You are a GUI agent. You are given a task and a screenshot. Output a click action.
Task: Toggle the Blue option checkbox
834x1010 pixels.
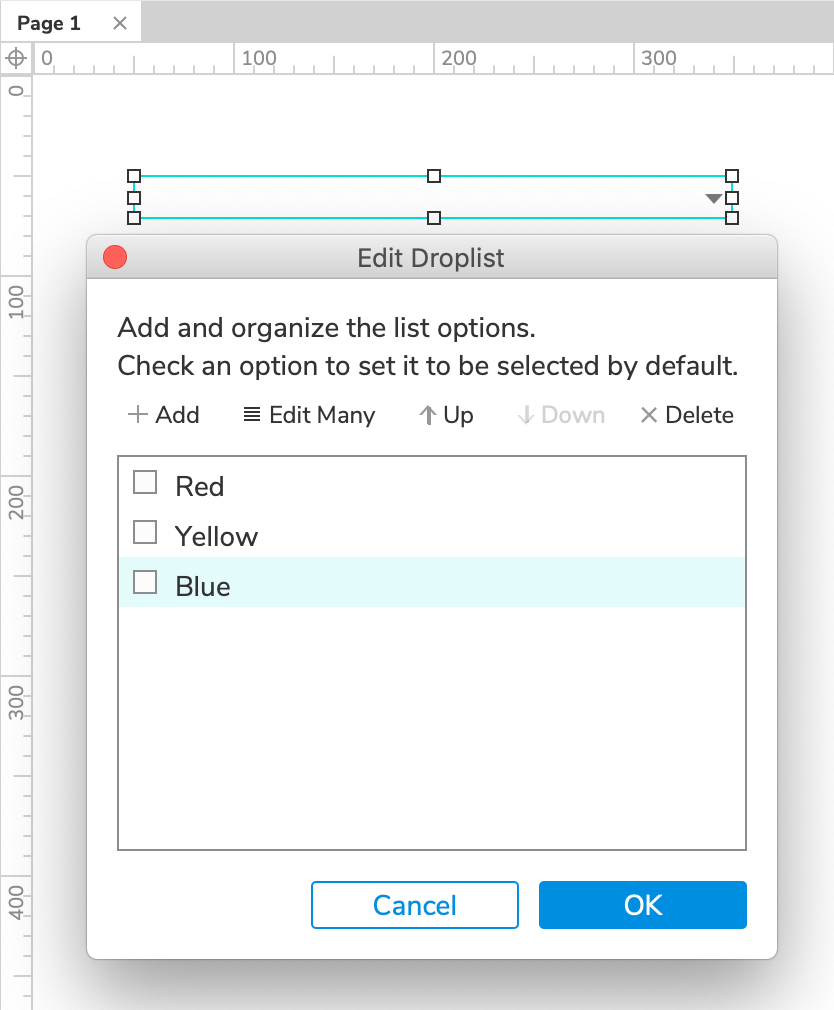coord(145,582)
